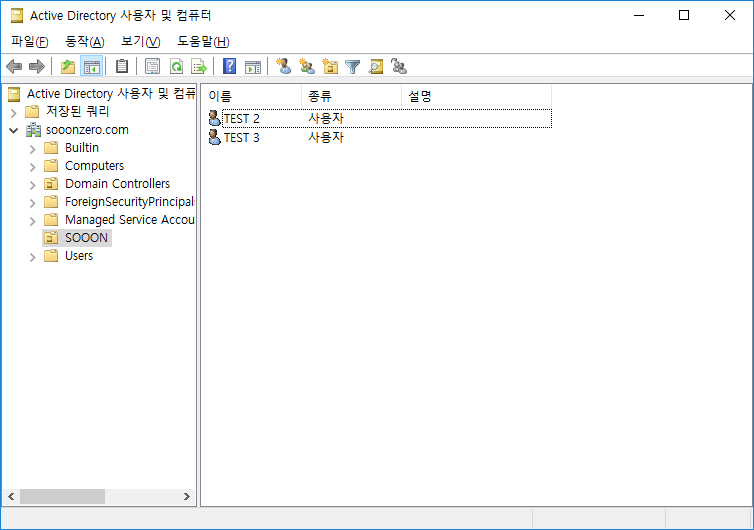Select the SOOON organizational unit

(86, 238)
